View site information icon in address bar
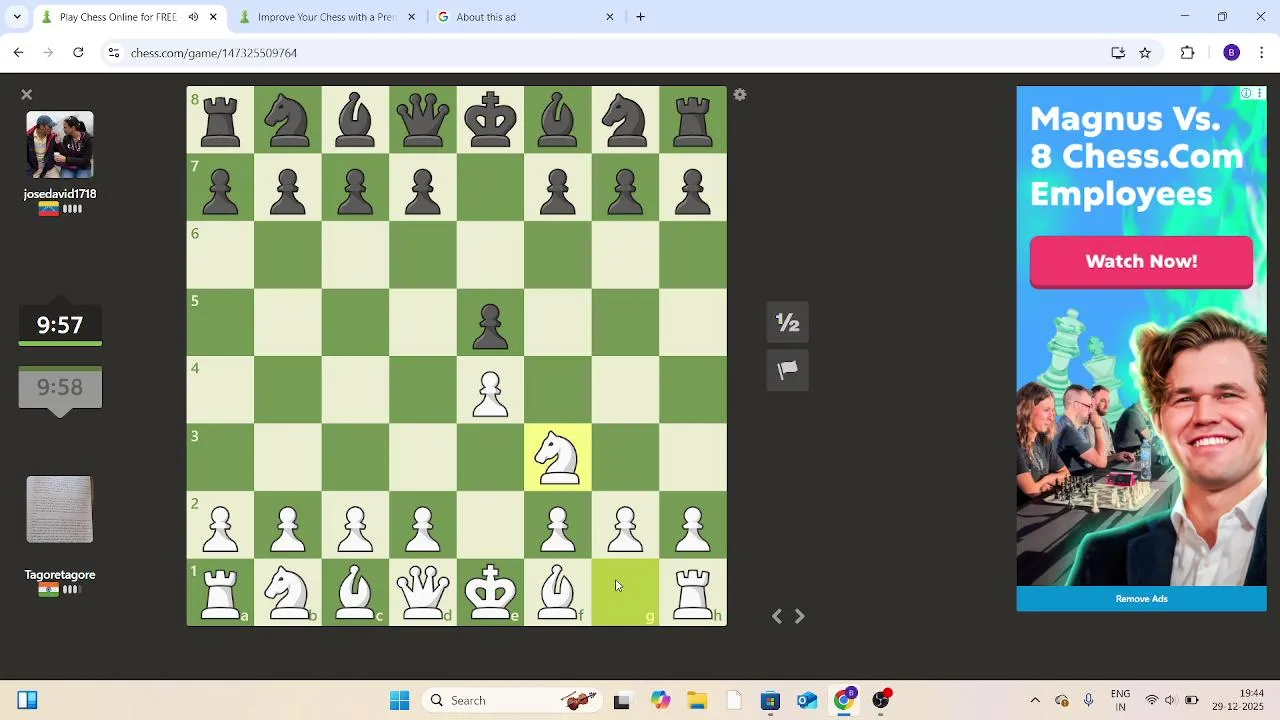 point(114,53)
